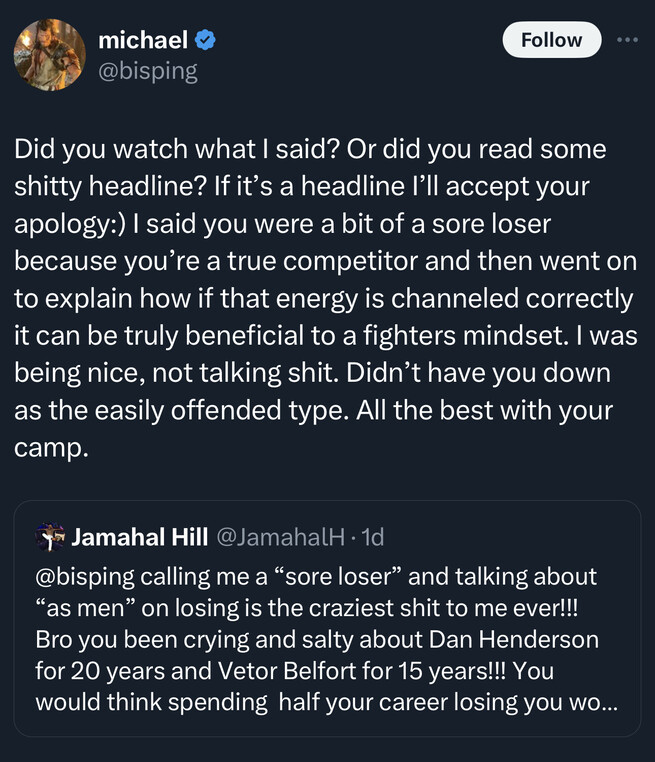The height and width of the screenshot is (762, 655).
Task: Click the @bisping mention in quoted post
Action: (85, 577)
